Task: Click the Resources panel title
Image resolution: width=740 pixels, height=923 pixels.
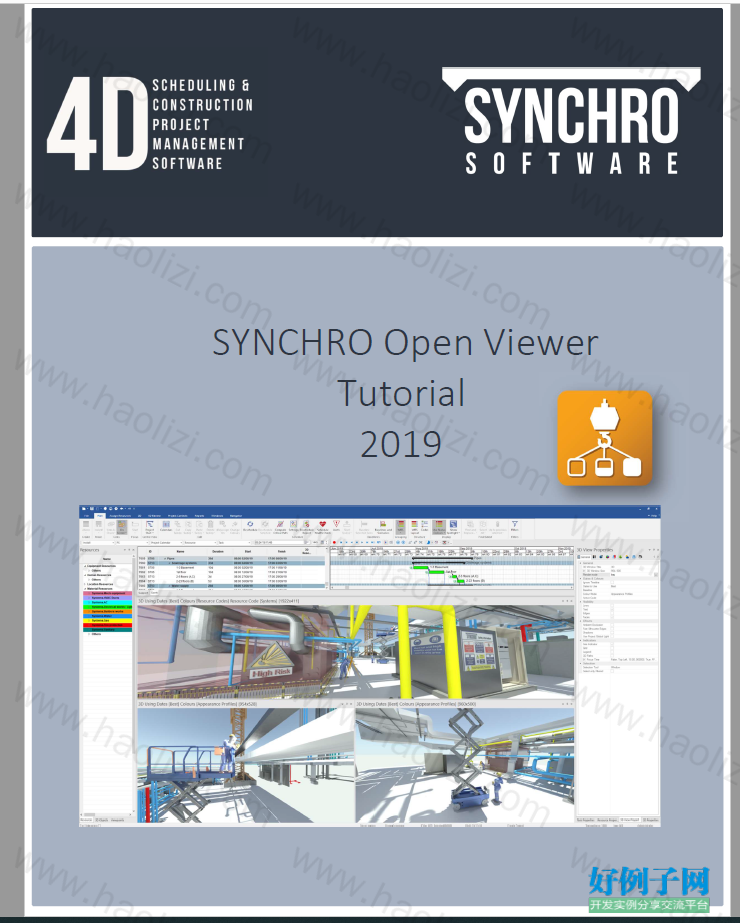Action: pos(89,550)
